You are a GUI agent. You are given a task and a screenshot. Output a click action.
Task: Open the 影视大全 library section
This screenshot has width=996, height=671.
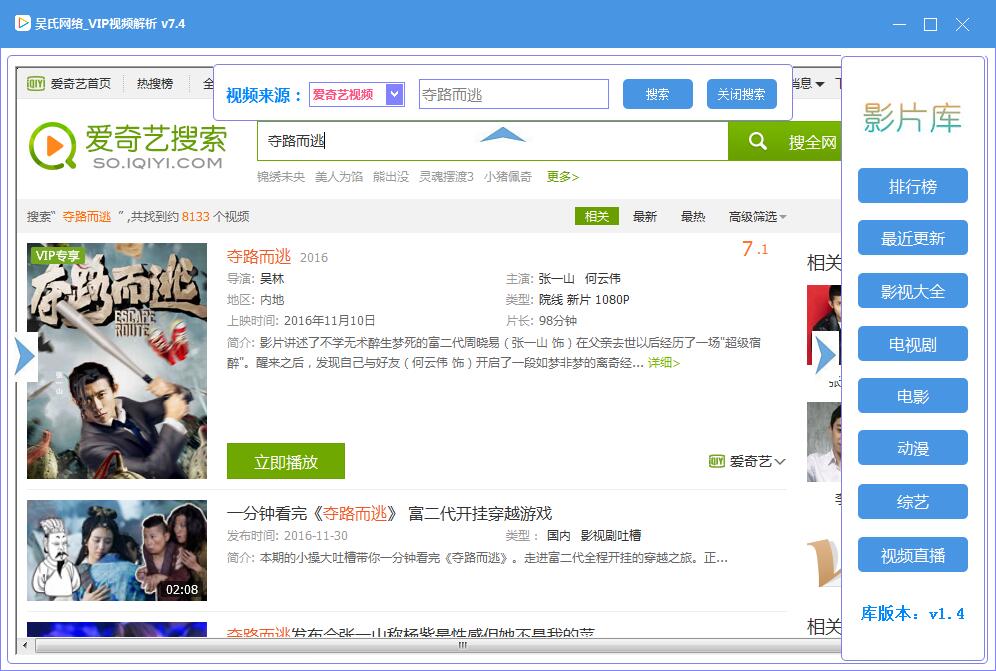[x=913, y=291]
